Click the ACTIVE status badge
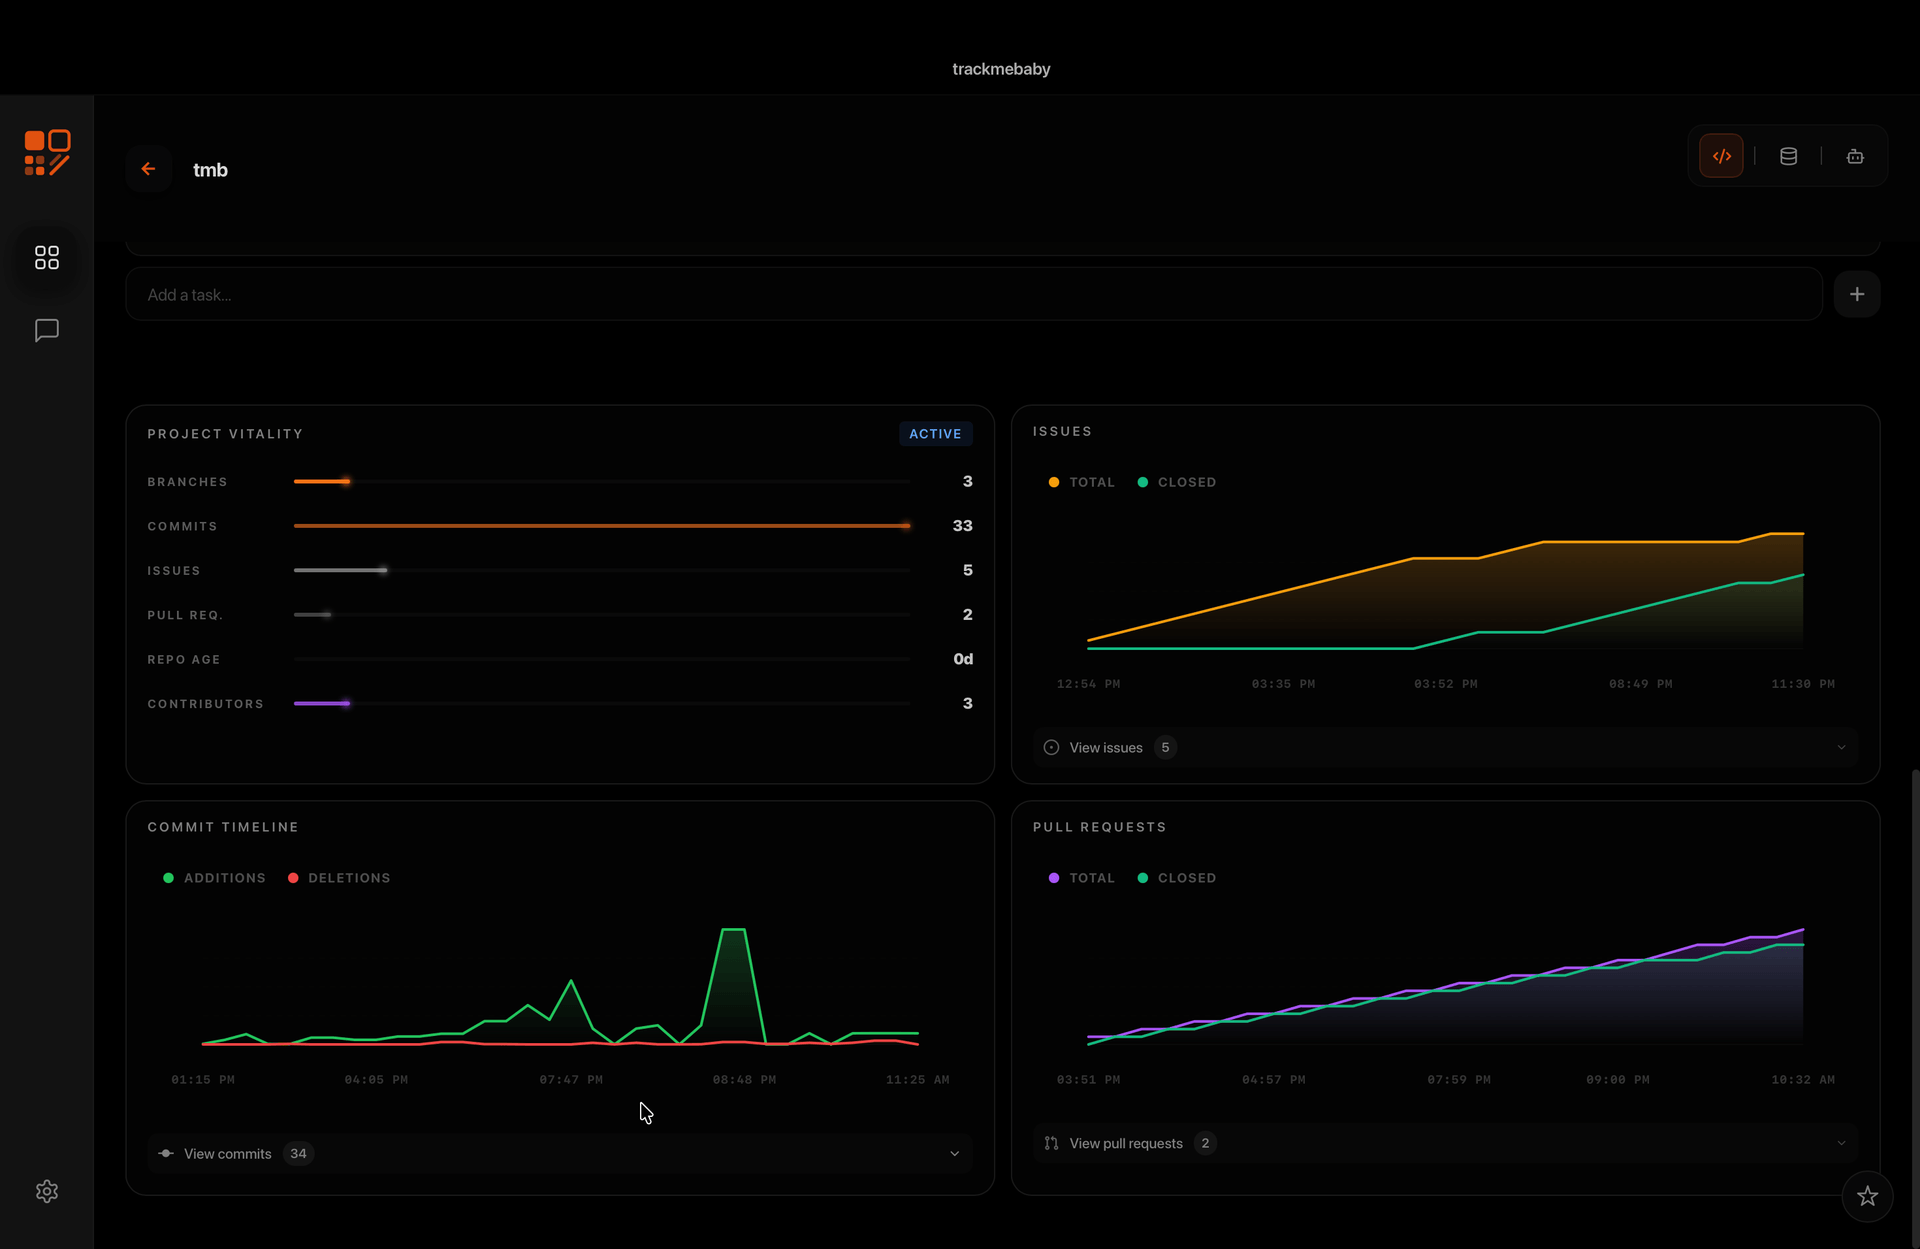The height and width of the screenshot is (1249, 1920). [935, 433]
